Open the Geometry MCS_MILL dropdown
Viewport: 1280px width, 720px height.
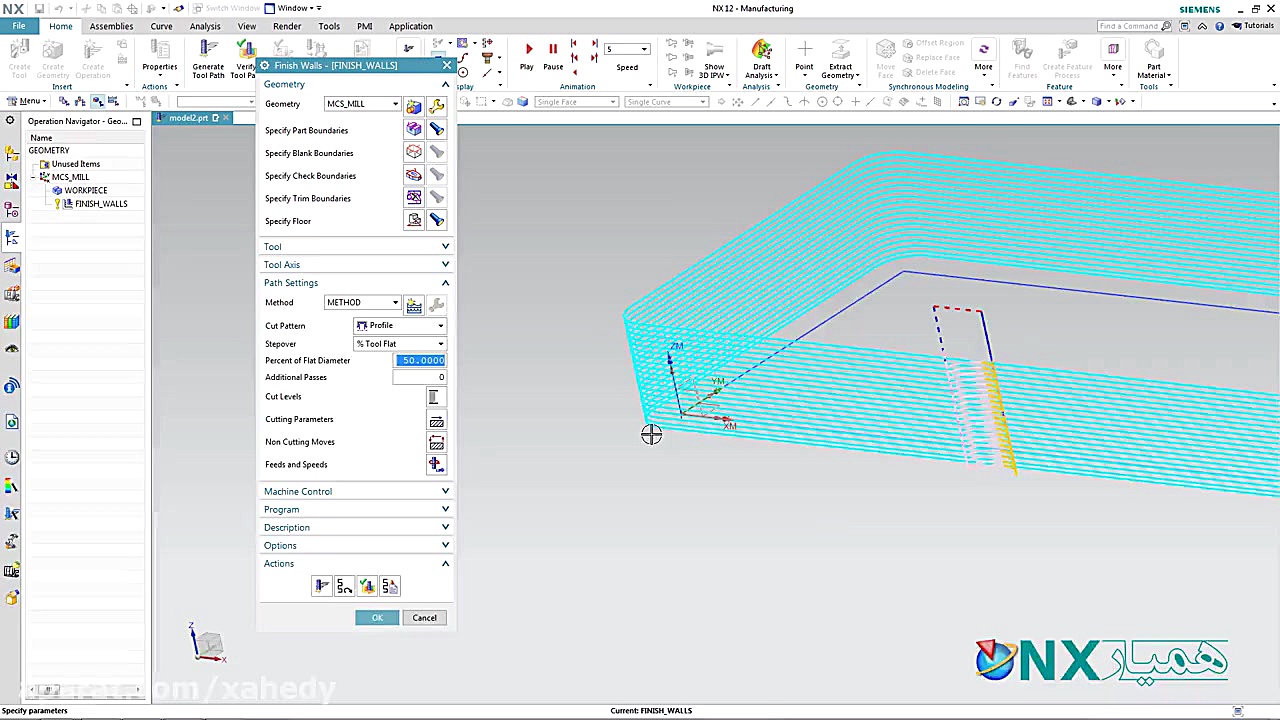click(x=363, y=104)
